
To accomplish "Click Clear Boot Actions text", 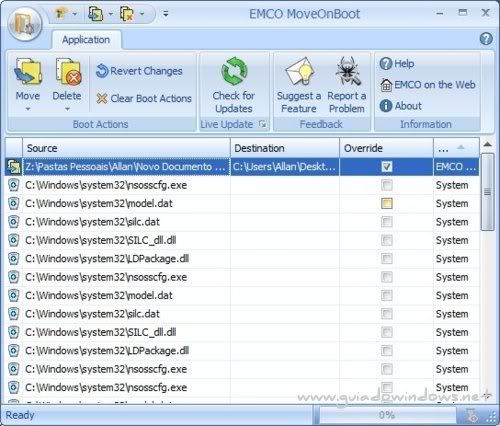I will tap(151, 99).
